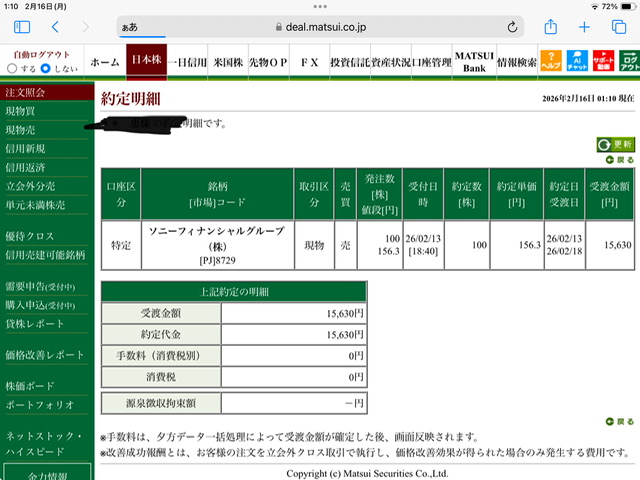640x480 pixels.
Task: Open 株価ボード in the sidebar
Action: point(30,386)
